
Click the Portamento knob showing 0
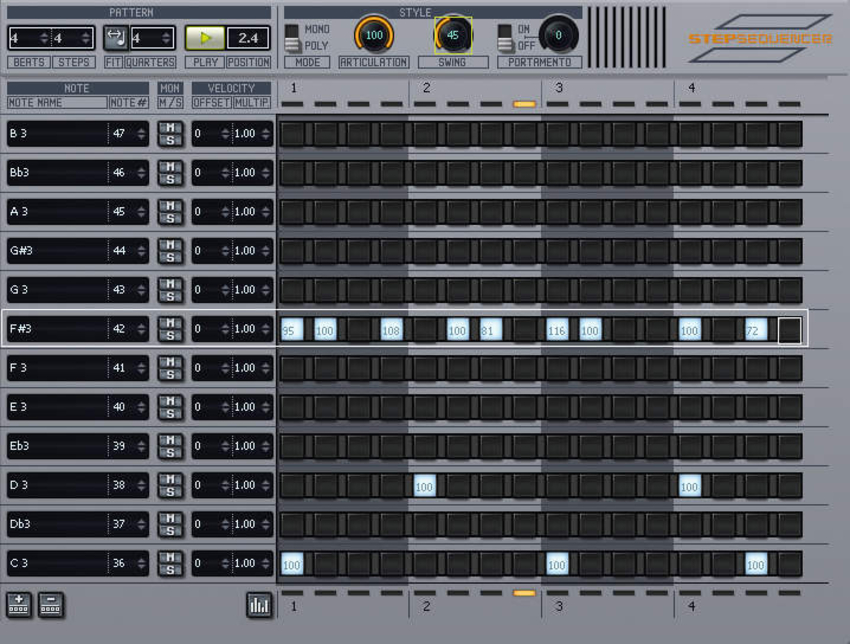(558, 35)
